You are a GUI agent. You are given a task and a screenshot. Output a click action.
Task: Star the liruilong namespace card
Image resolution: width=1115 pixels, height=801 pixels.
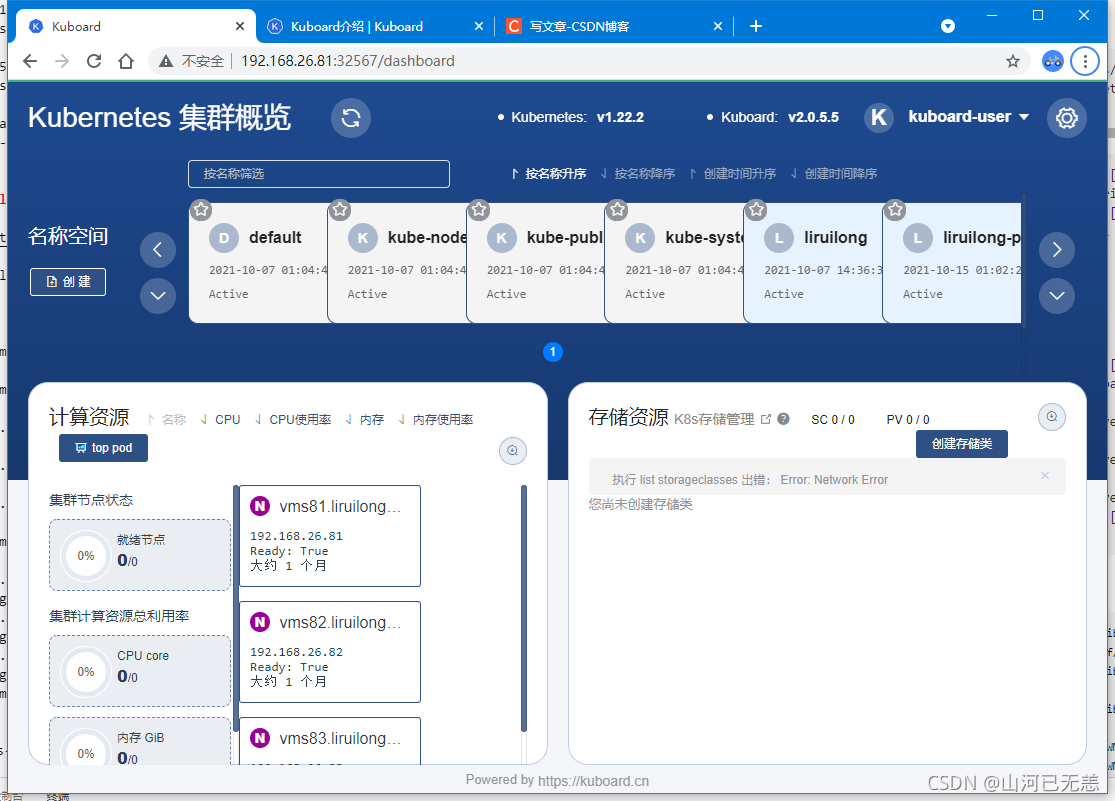[x=756, y=210]
